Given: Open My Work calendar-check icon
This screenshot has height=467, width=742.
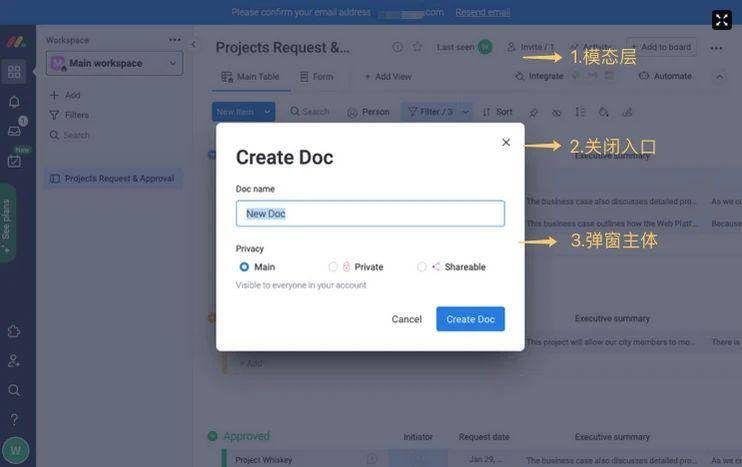Looking at the screenshot, I should coord(14,161).
